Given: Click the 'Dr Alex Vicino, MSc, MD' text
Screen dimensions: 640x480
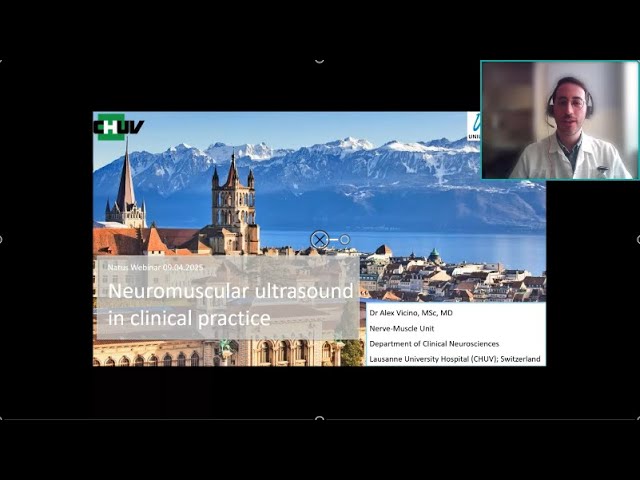Looking at the screenshot, I should tap(411, 313).
